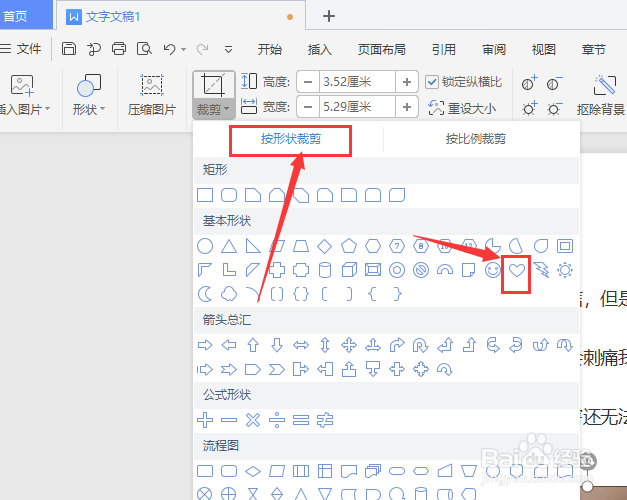Select the lightning bolt shape
The width and height of the screenshot is (627, 500).
541,270
